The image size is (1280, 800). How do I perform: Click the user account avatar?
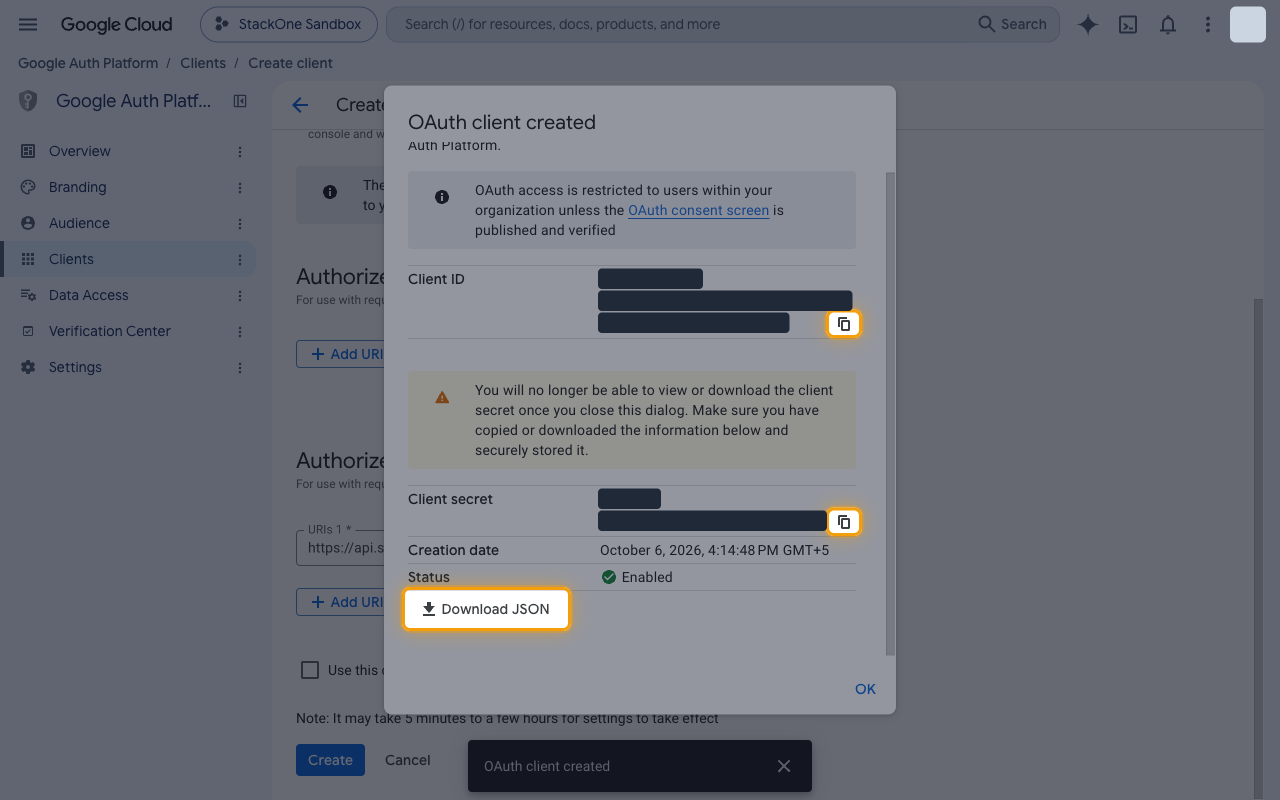click(1248, 24)
